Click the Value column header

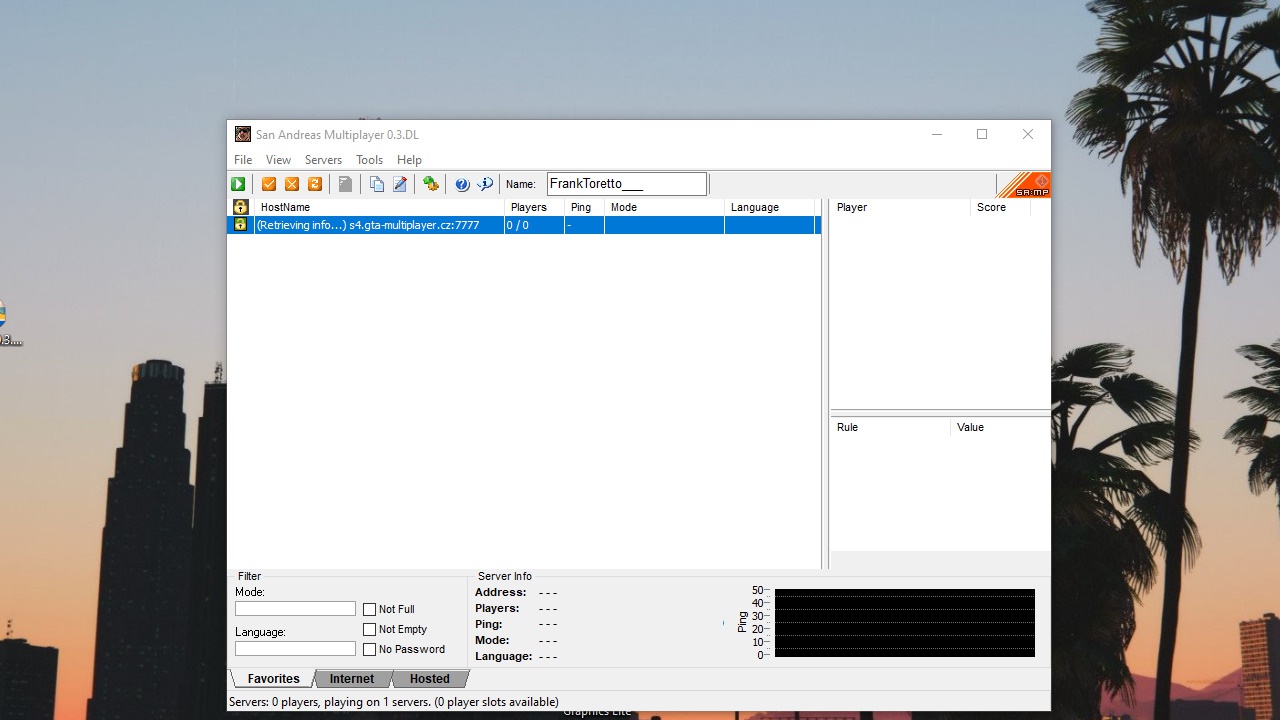(1000, 427)
